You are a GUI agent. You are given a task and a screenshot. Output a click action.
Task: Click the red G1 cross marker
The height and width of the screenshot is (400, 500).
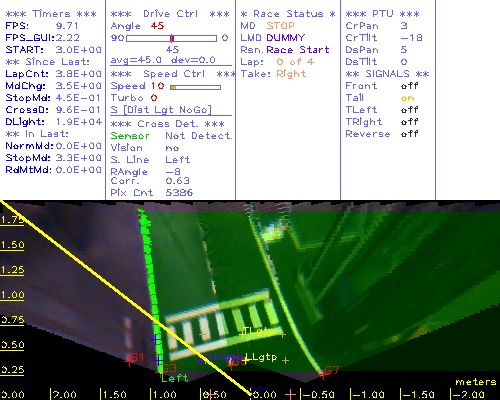coord(129,361)
